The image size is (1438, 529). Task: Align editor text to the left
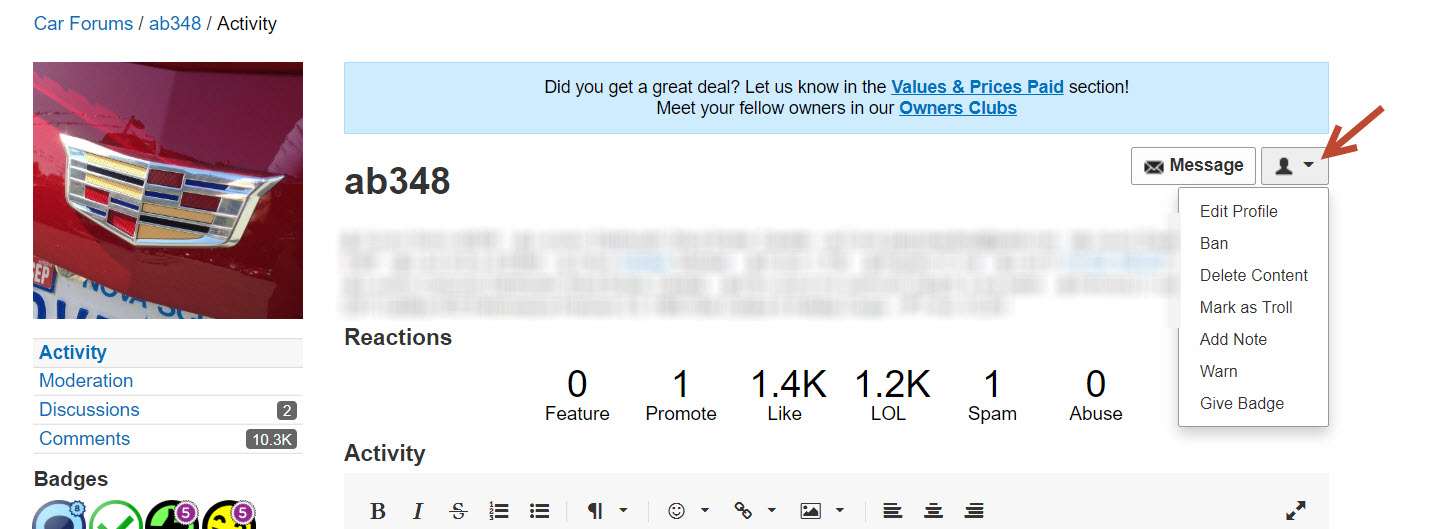click(893, 511)
